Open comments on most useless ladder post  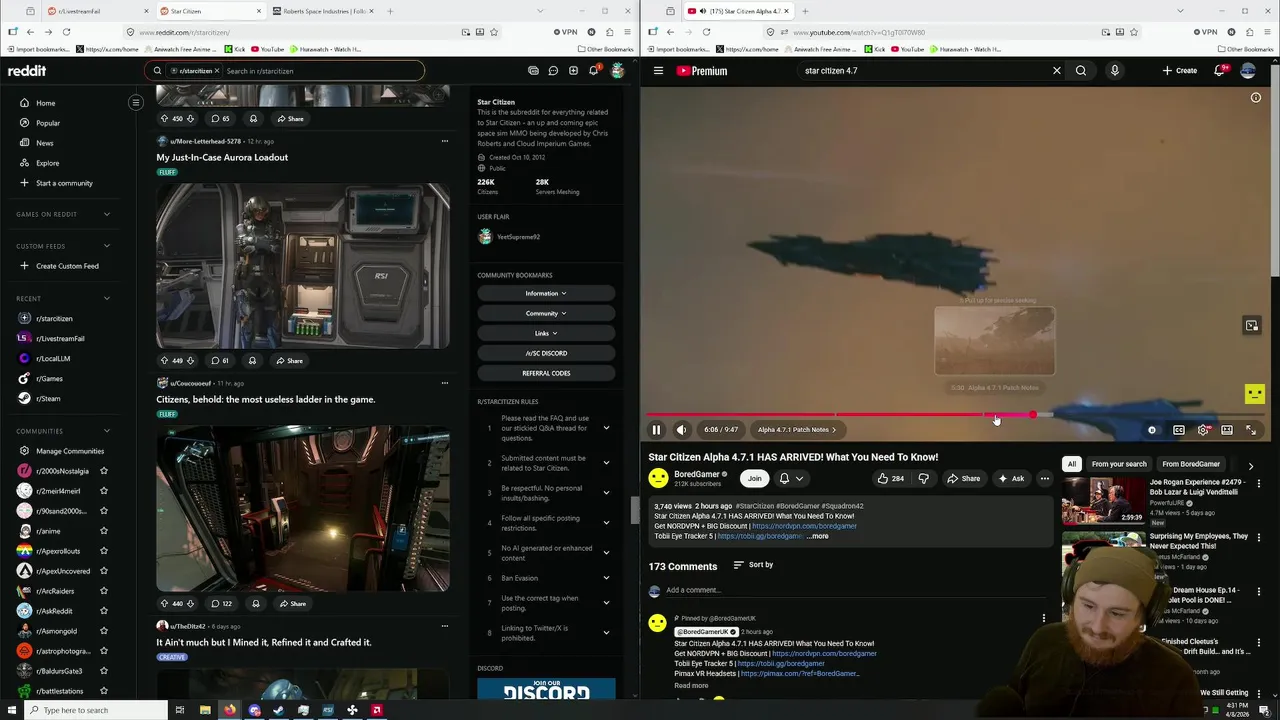click(220, 604)
